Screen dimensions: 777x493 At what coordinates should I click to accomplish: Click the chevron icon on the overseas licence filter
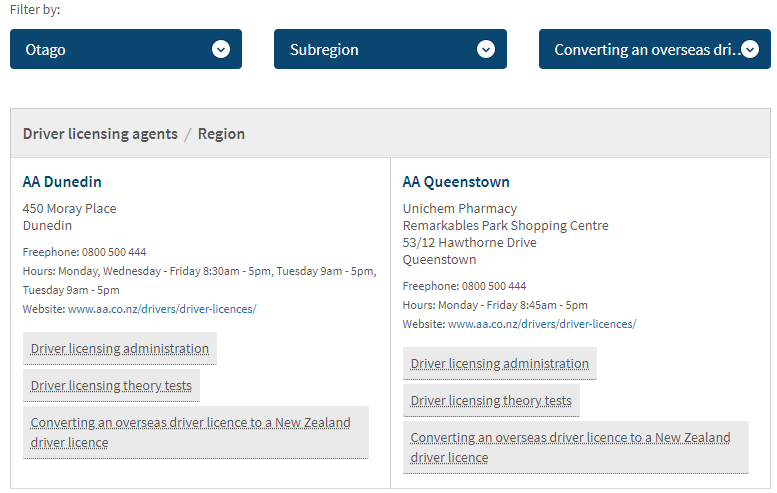[x=750, y=49]
